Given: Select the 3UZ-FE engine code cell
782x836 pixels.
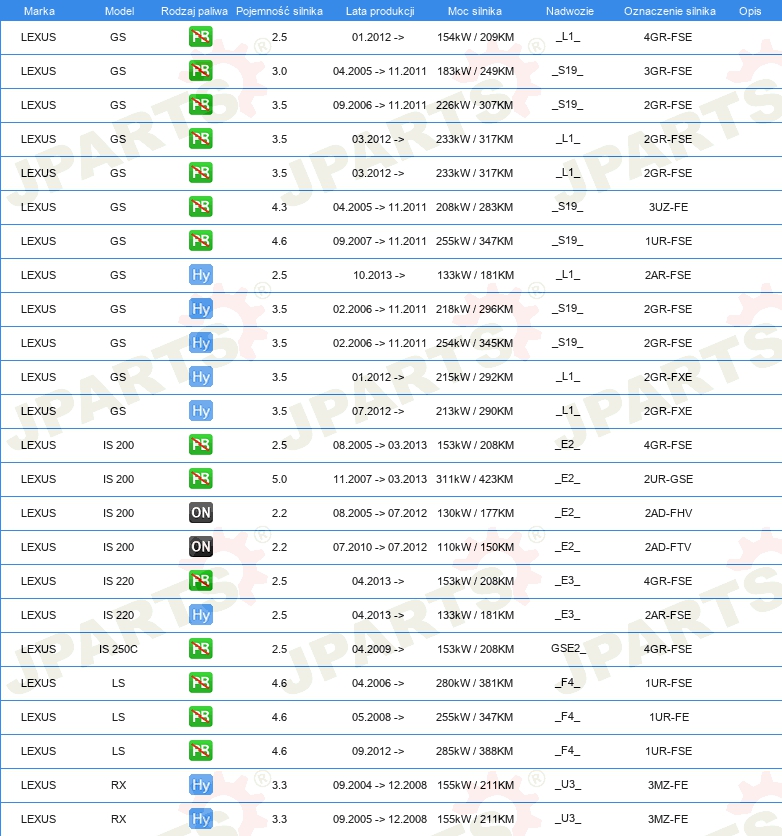Looking at the screenshot, I should 668,207.
